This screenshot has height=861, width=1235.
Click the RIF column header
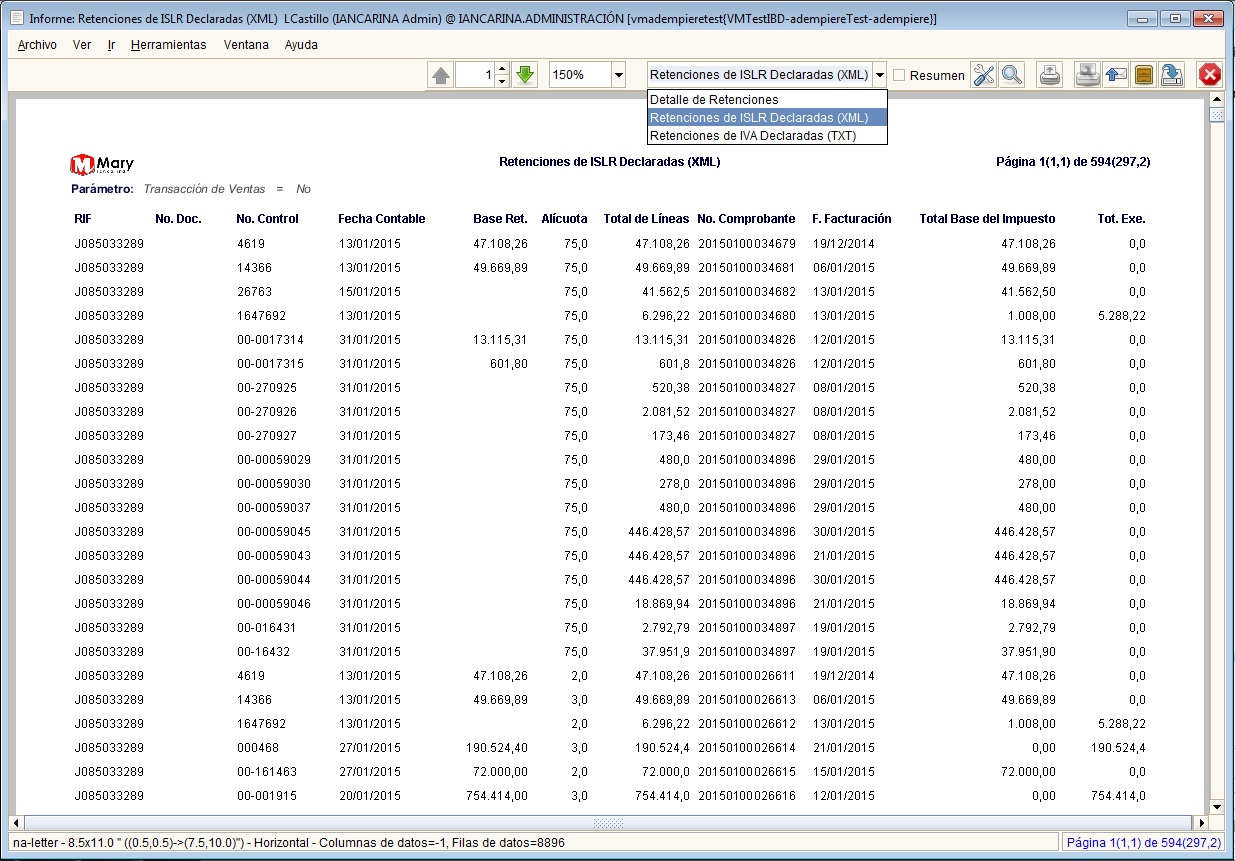(x=83, y=219)
